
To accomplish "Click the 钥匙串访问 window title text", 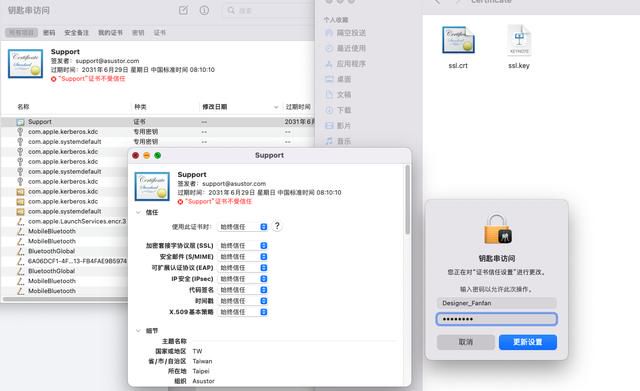I will [x=29, y=10].
